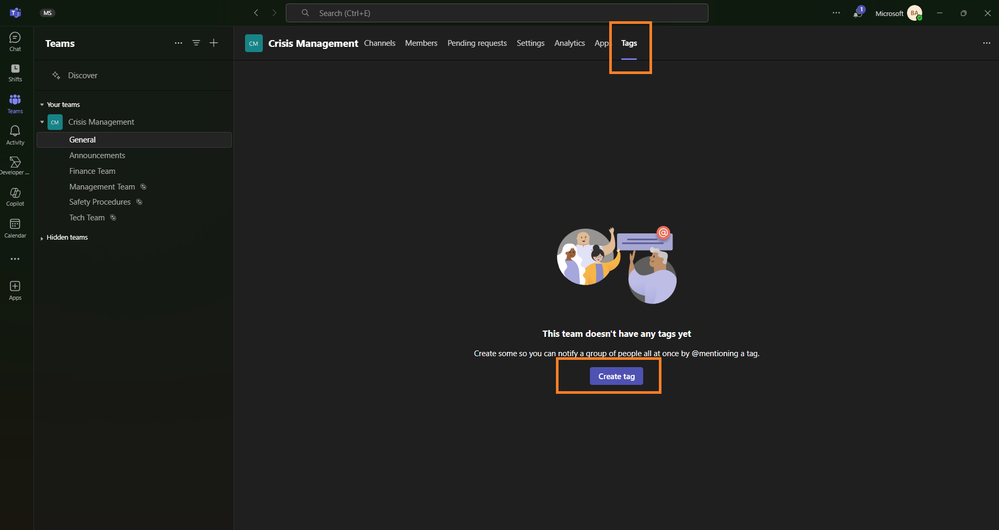Go forward with the right arrow
Screen dimensions: 999x530
[275, 13]
